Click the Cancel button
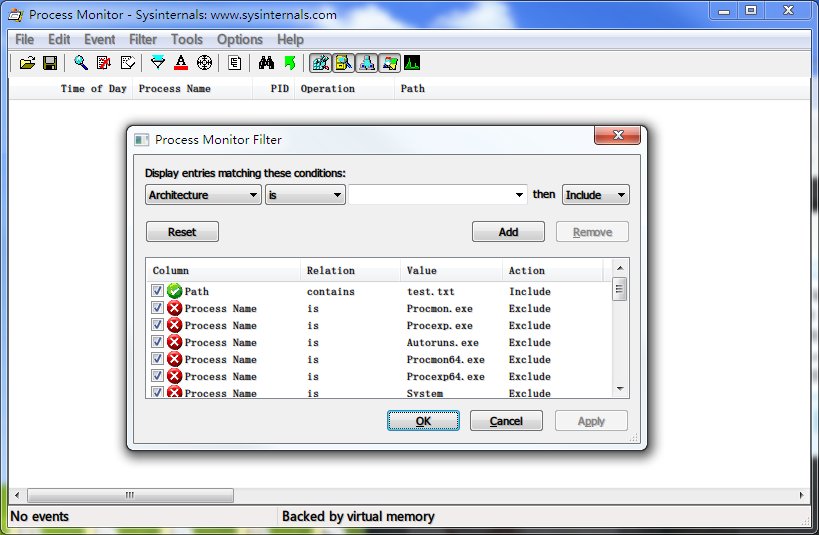 click(x=506, y=421)
